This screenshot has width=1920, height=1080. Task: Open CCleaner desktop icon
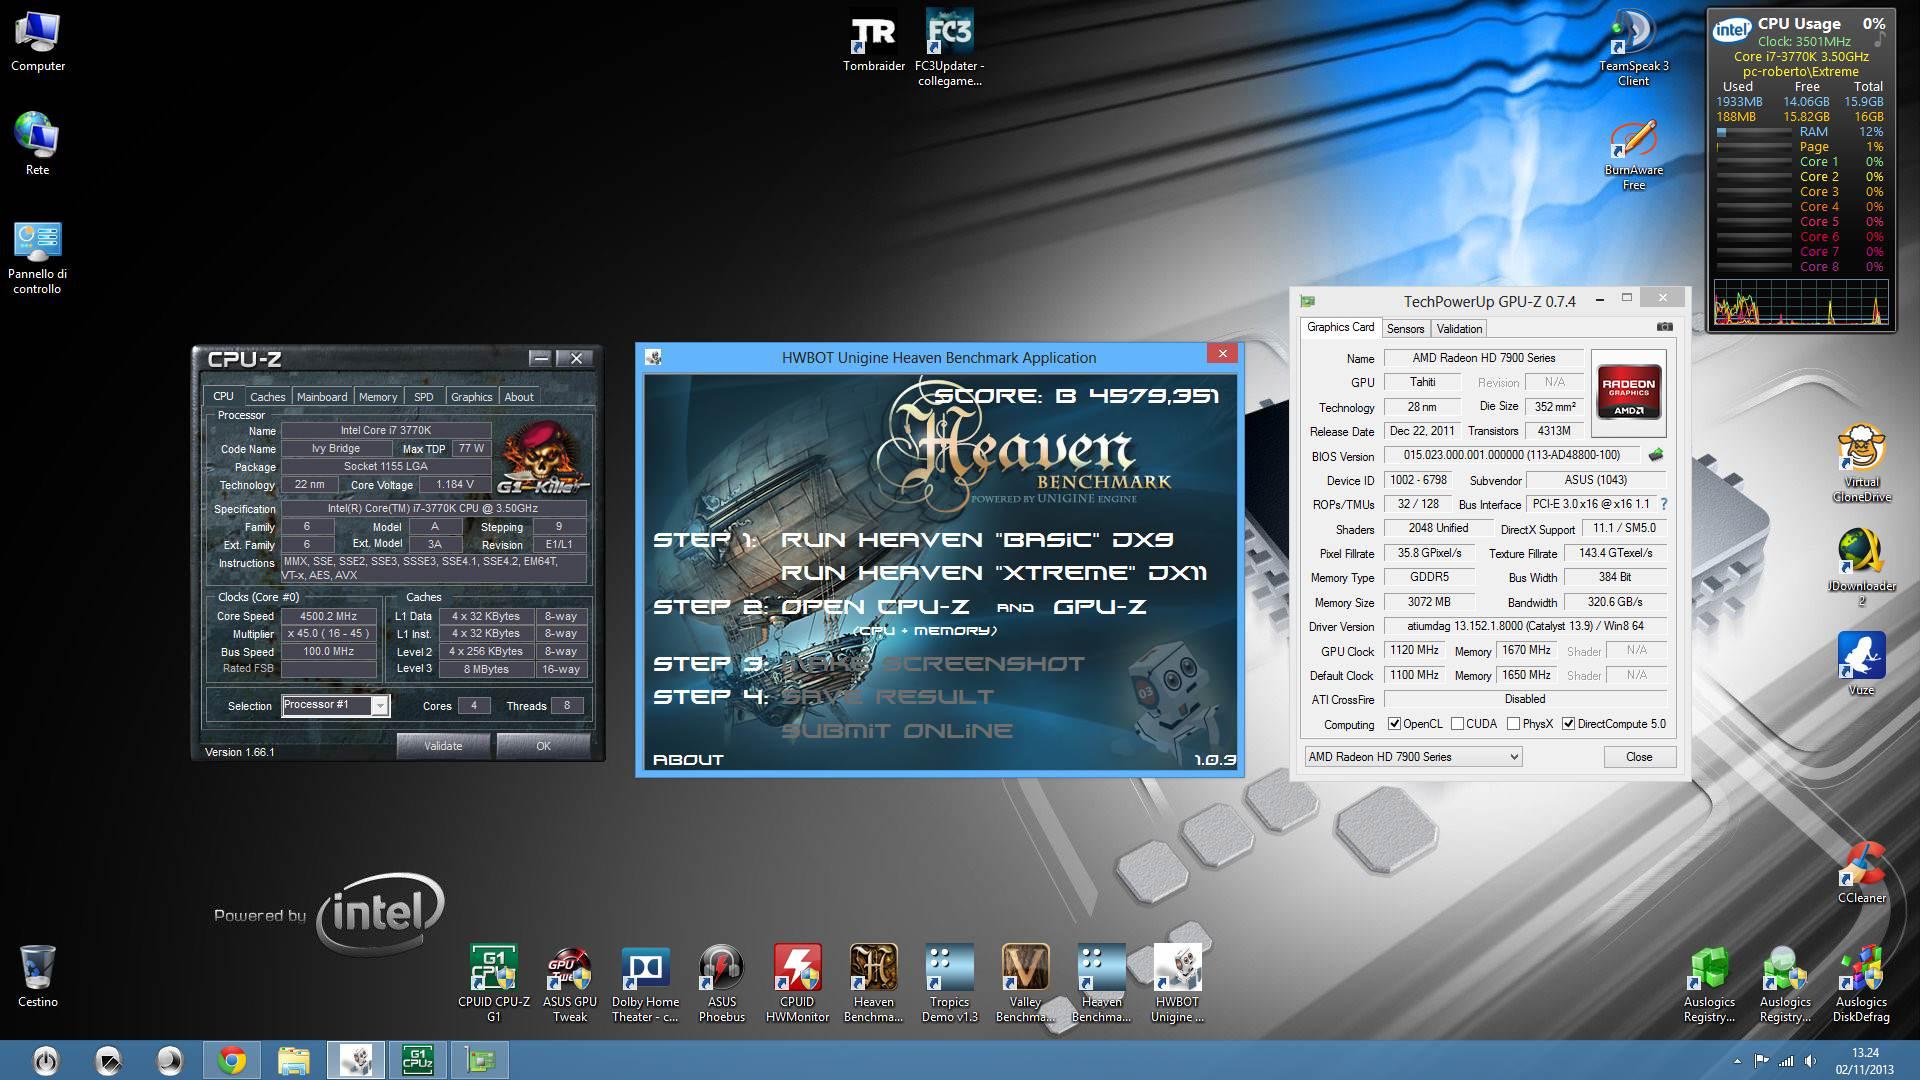tap(1861, 872)
